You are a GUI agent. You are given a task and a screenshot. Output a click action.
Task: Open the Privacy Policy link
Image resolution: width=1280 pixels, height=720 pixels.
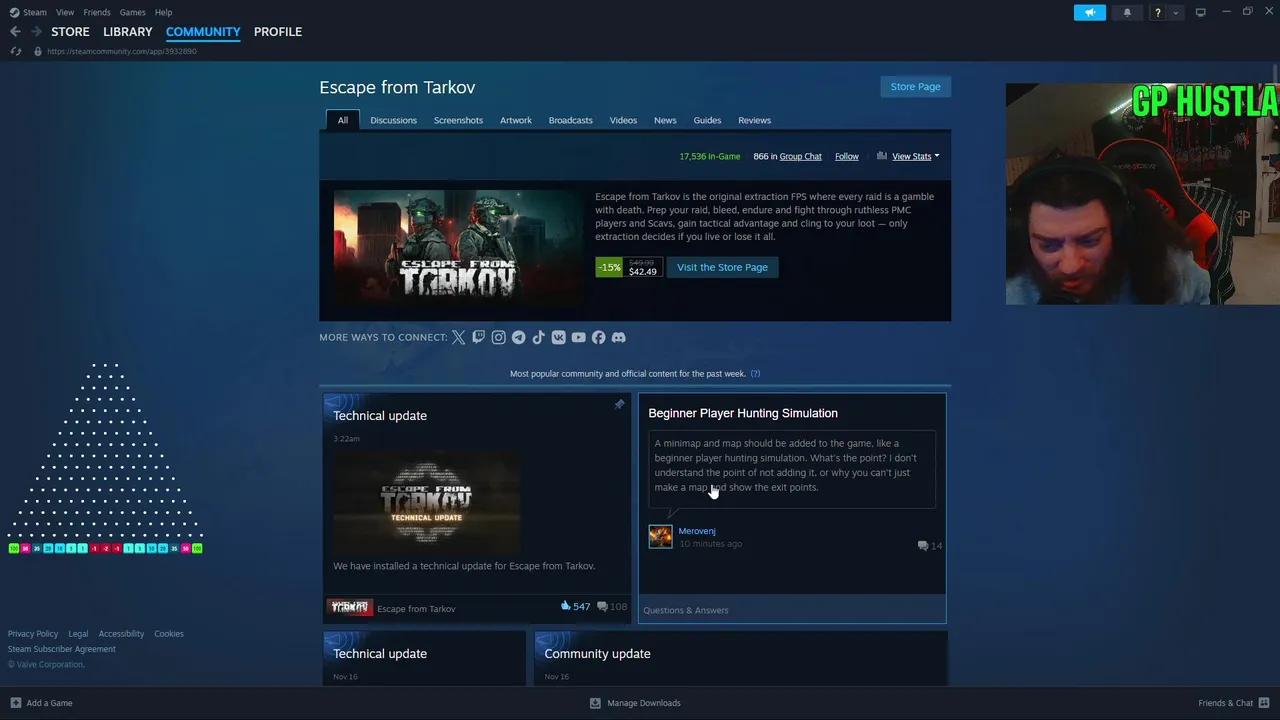tap(33, 634)
